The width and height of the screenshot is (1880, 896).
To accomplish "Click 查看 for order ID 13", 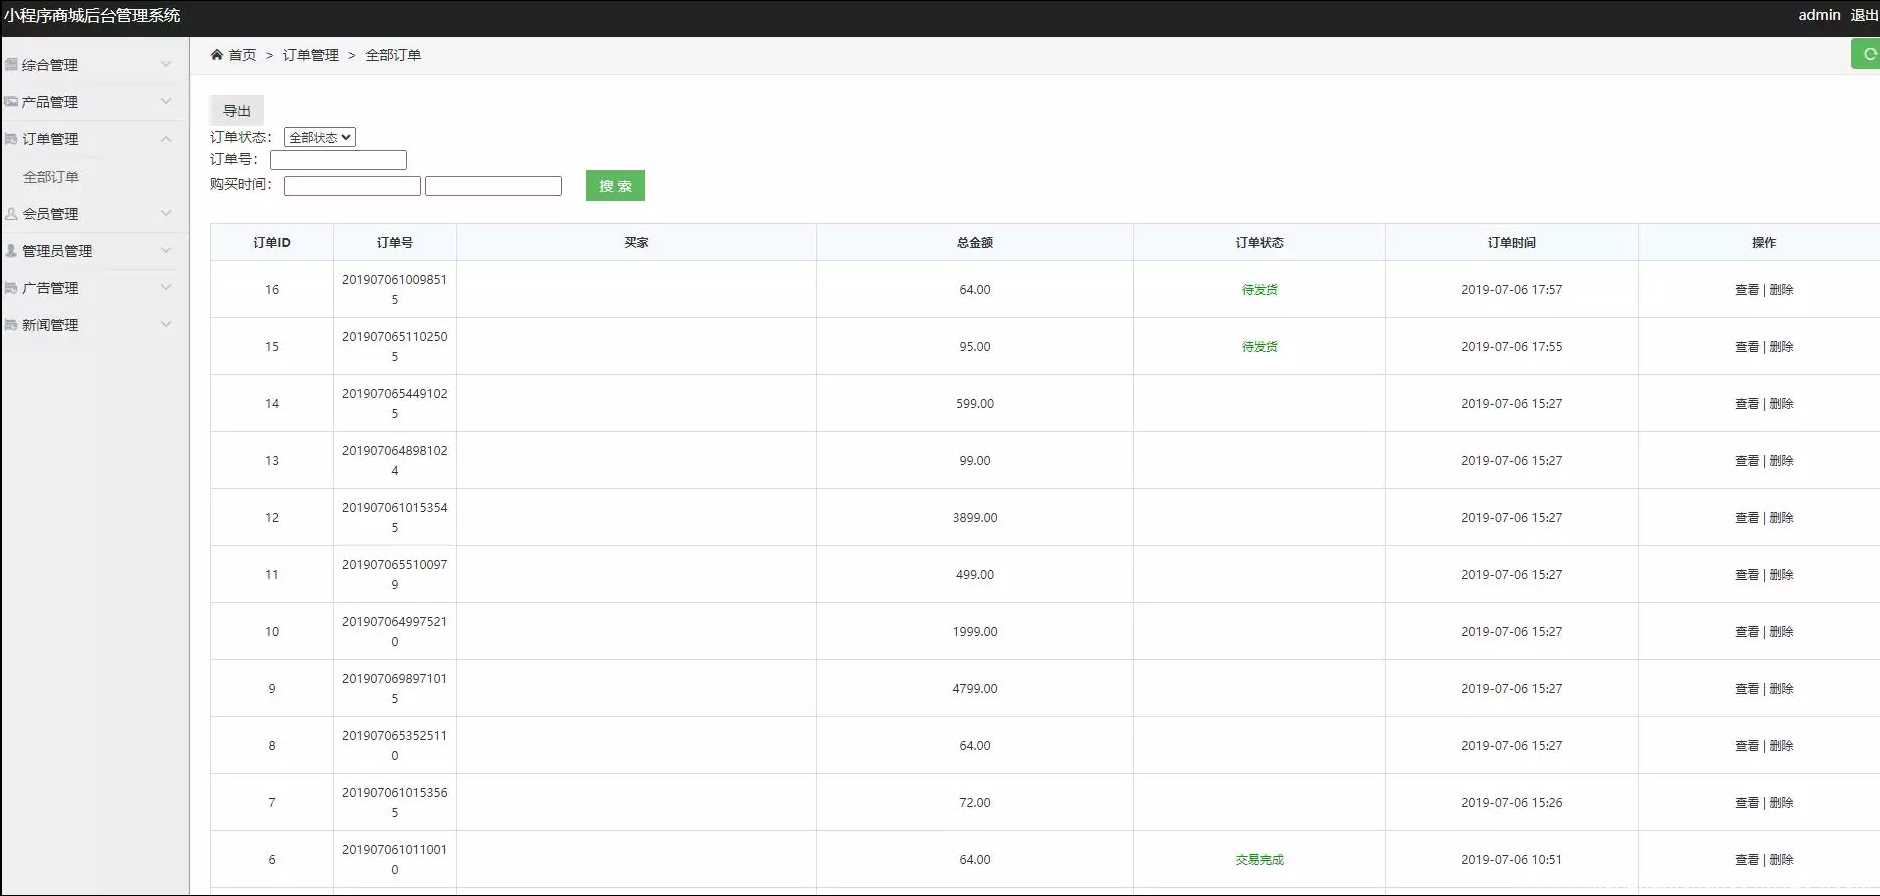I will pos(1747,461).
